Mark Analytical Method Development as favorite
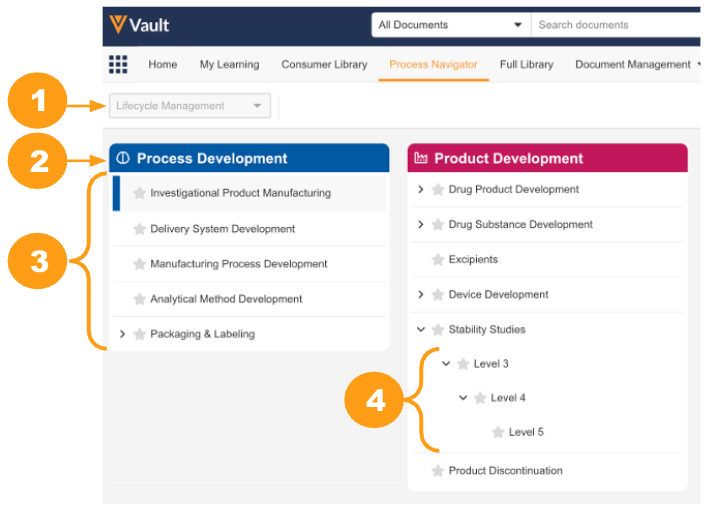The width and height of the screenshot is (707, 511). tap(140, 299)
